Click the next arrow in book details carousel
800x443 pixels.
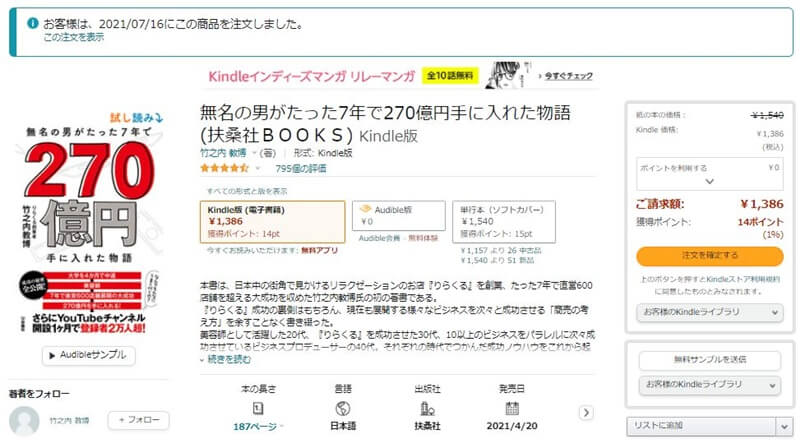pos(586,412)
